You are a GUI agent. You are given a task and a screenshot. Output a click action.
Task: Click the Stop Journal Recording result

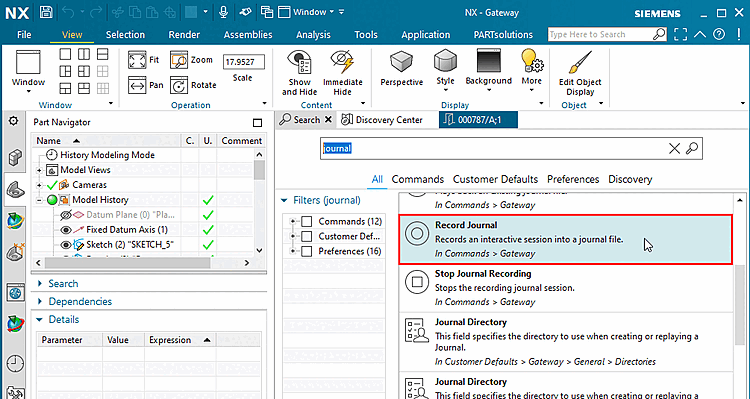click(x=566, y=288)
